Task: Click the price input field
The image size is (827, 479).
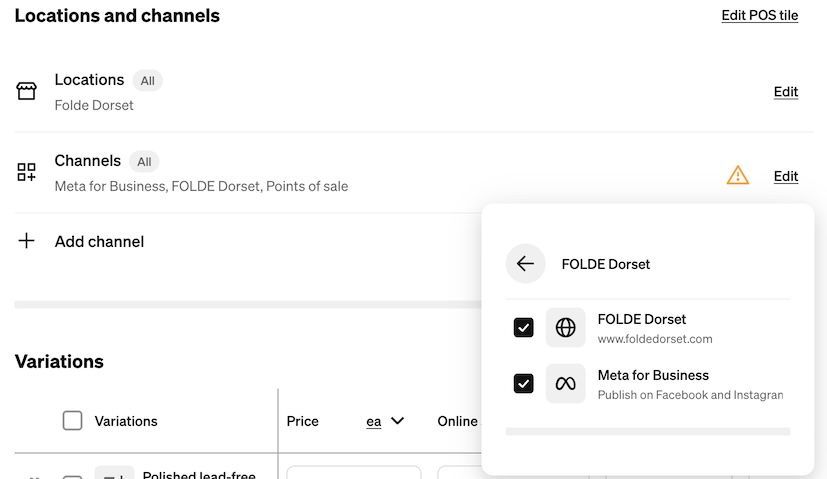Action: point(354,472)
